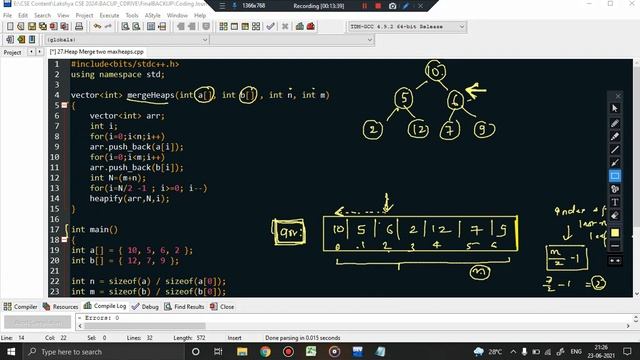Select the rectangle tool in the drawing palette
This screenshot has height=360, width=640.
click(615, 176)
